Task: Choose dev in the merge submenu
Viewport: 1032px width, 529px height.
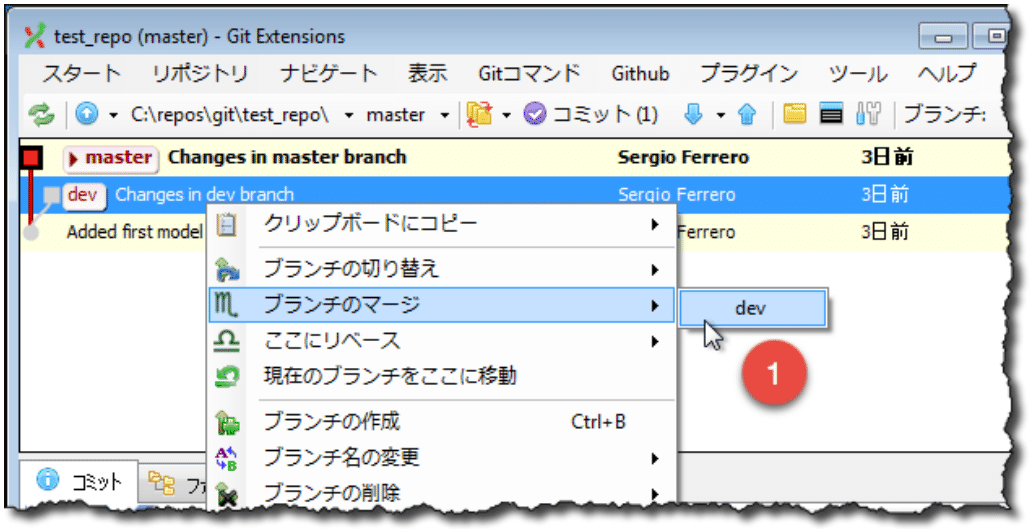Action: tap(752, 308)
